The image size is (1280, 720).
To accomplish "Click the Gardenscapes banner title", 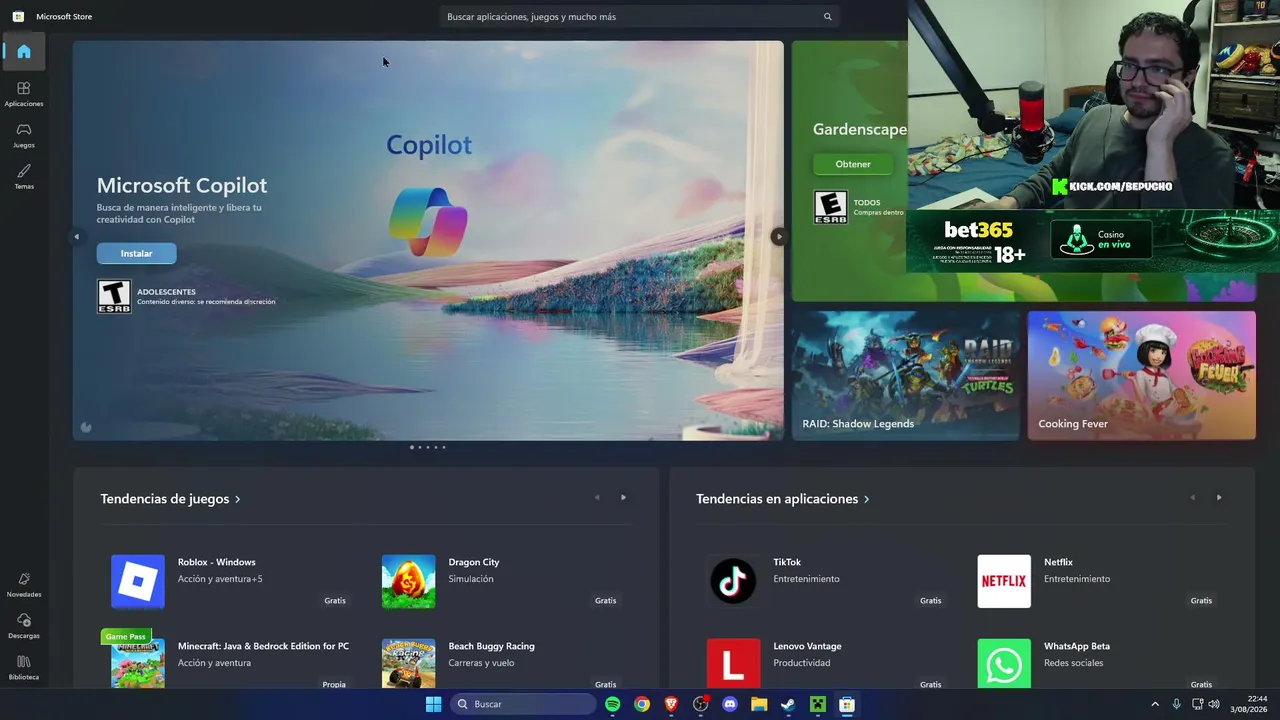I will point(860,129).
